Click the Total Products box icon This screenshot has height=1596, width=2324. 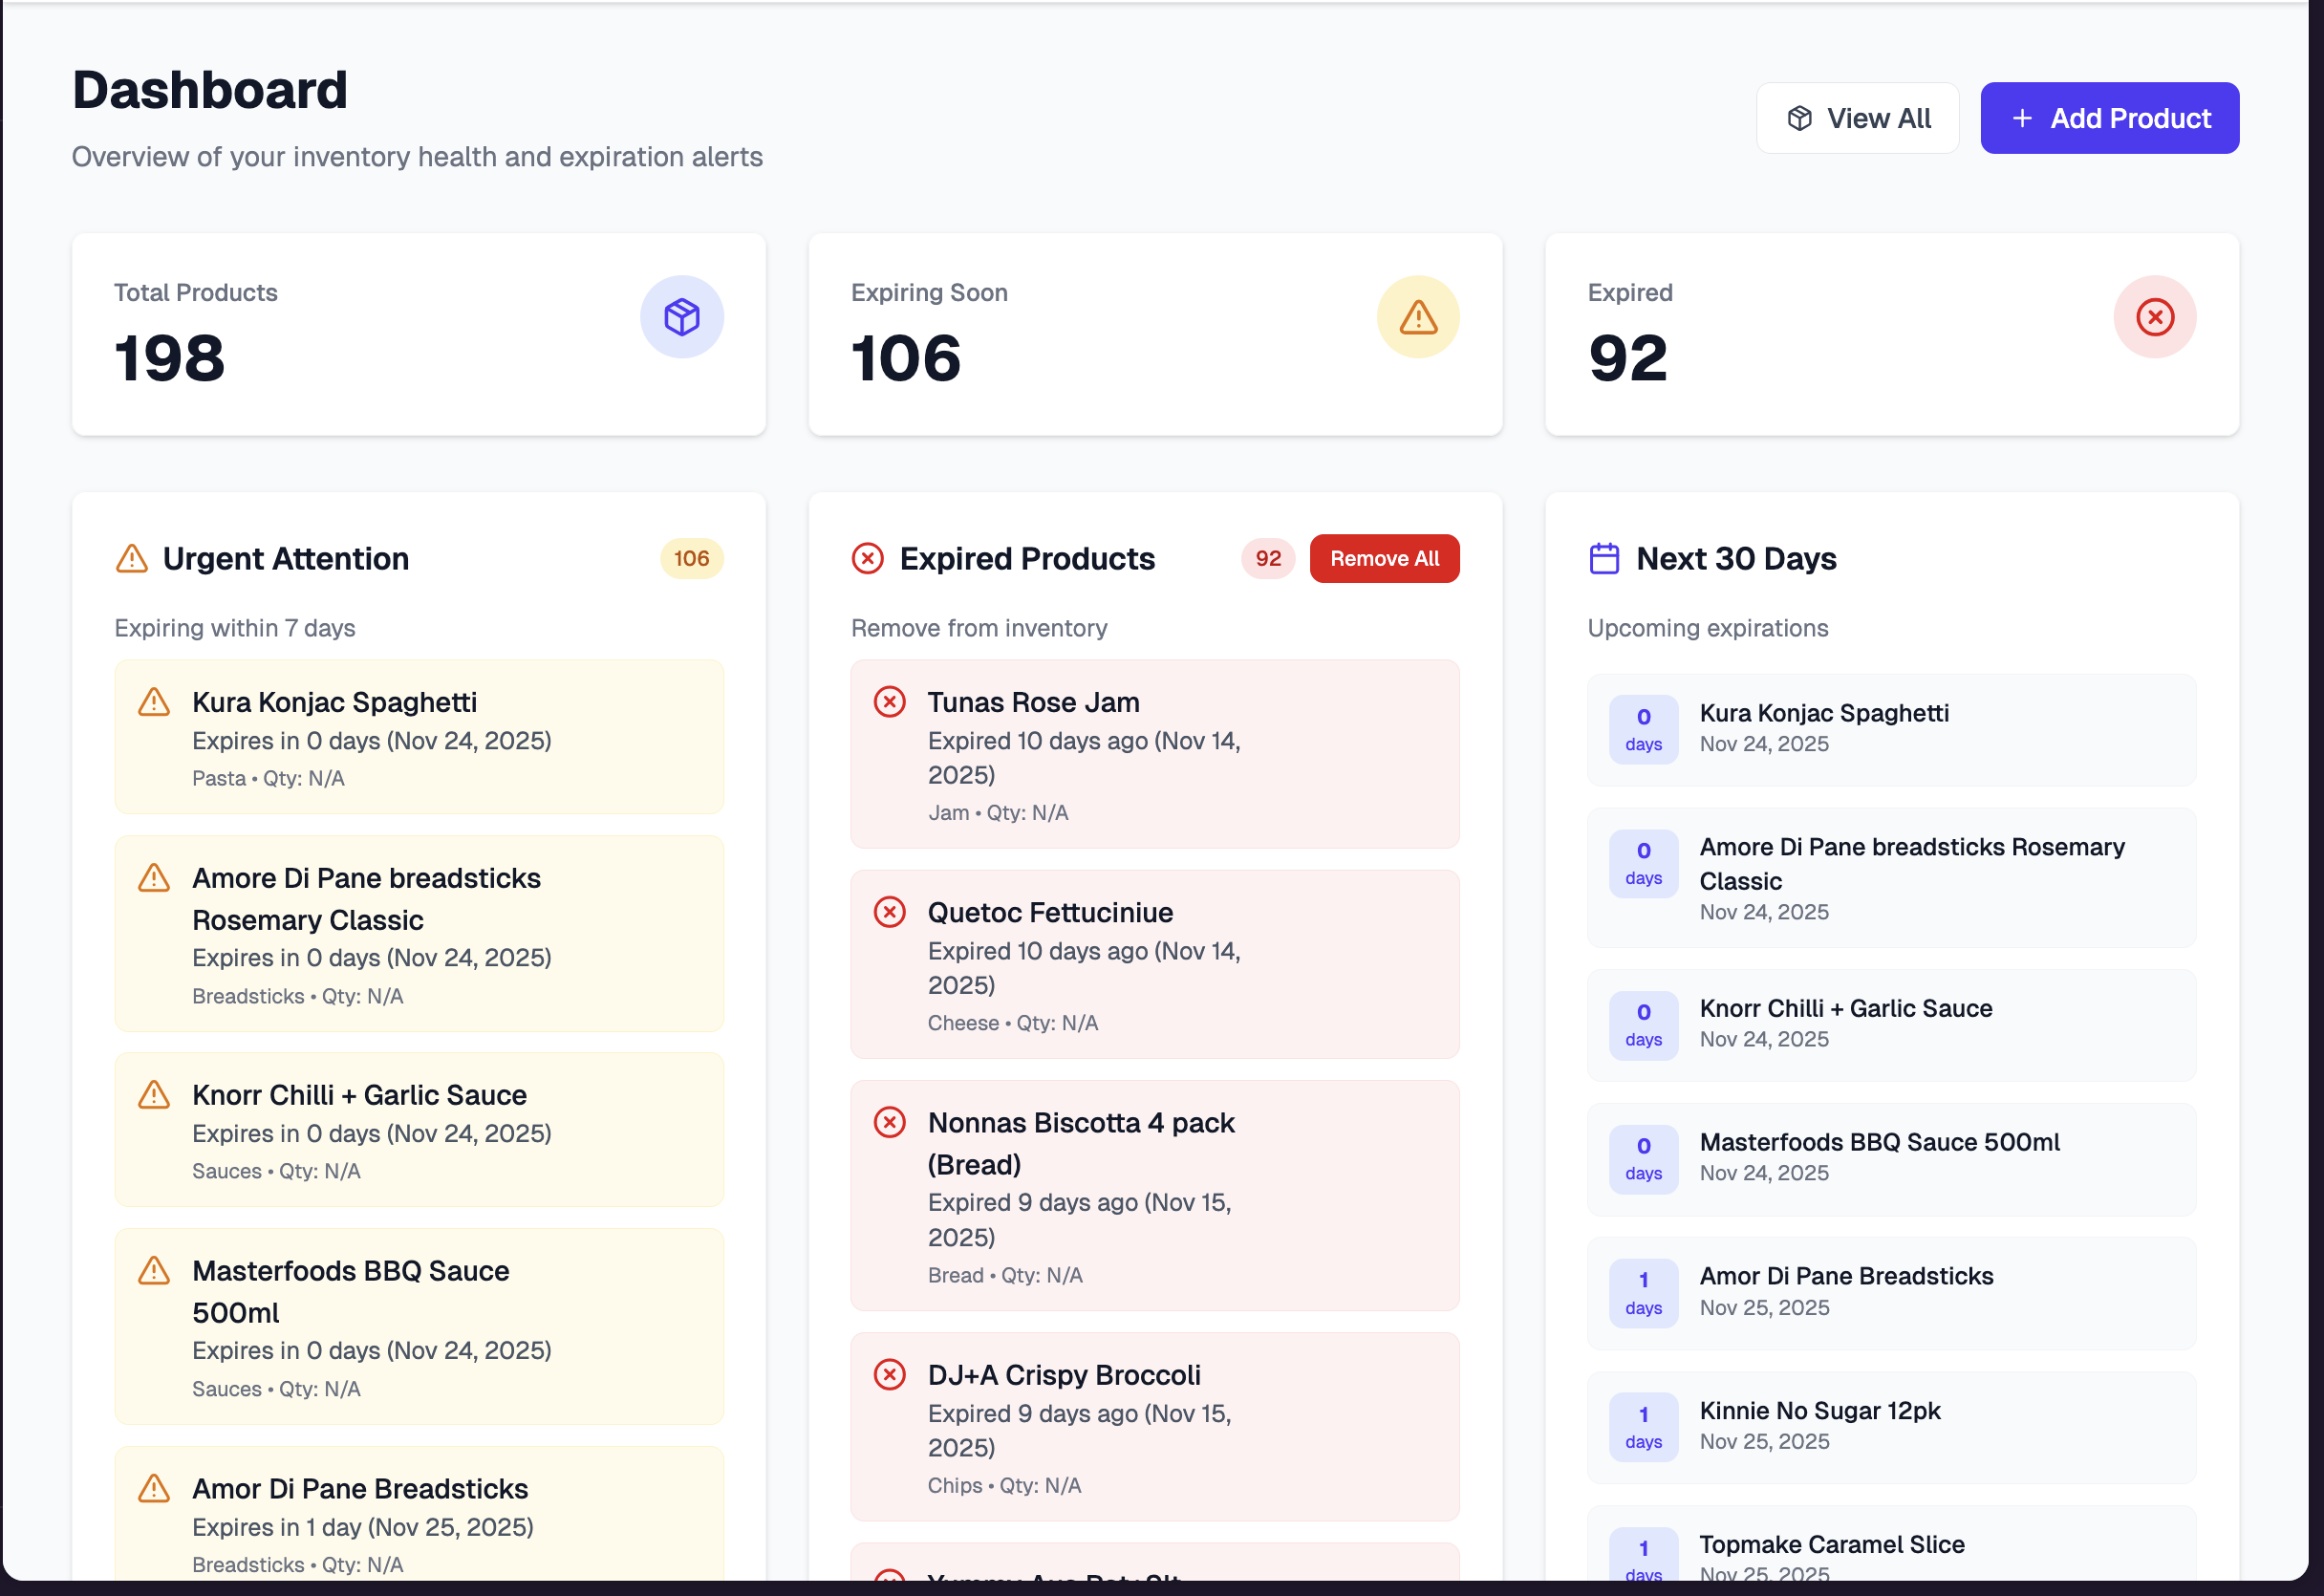point(682,317)
